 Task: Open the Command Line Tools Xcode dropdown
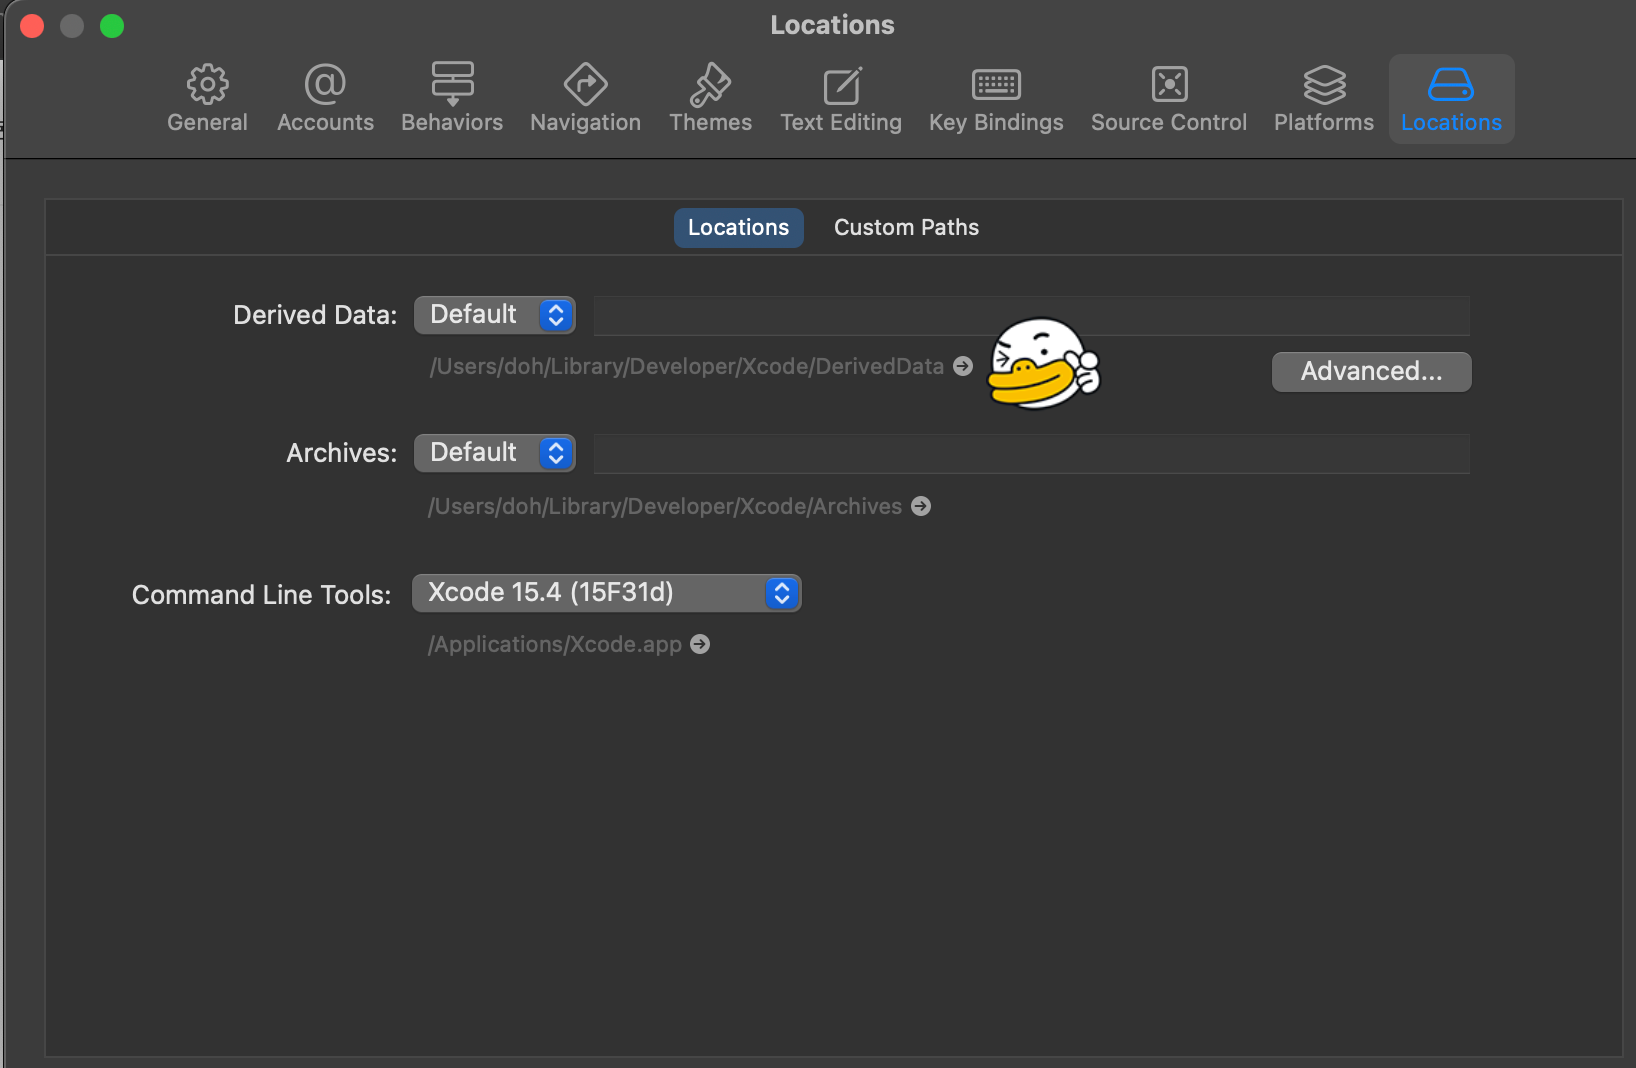(x=606, y=593)
